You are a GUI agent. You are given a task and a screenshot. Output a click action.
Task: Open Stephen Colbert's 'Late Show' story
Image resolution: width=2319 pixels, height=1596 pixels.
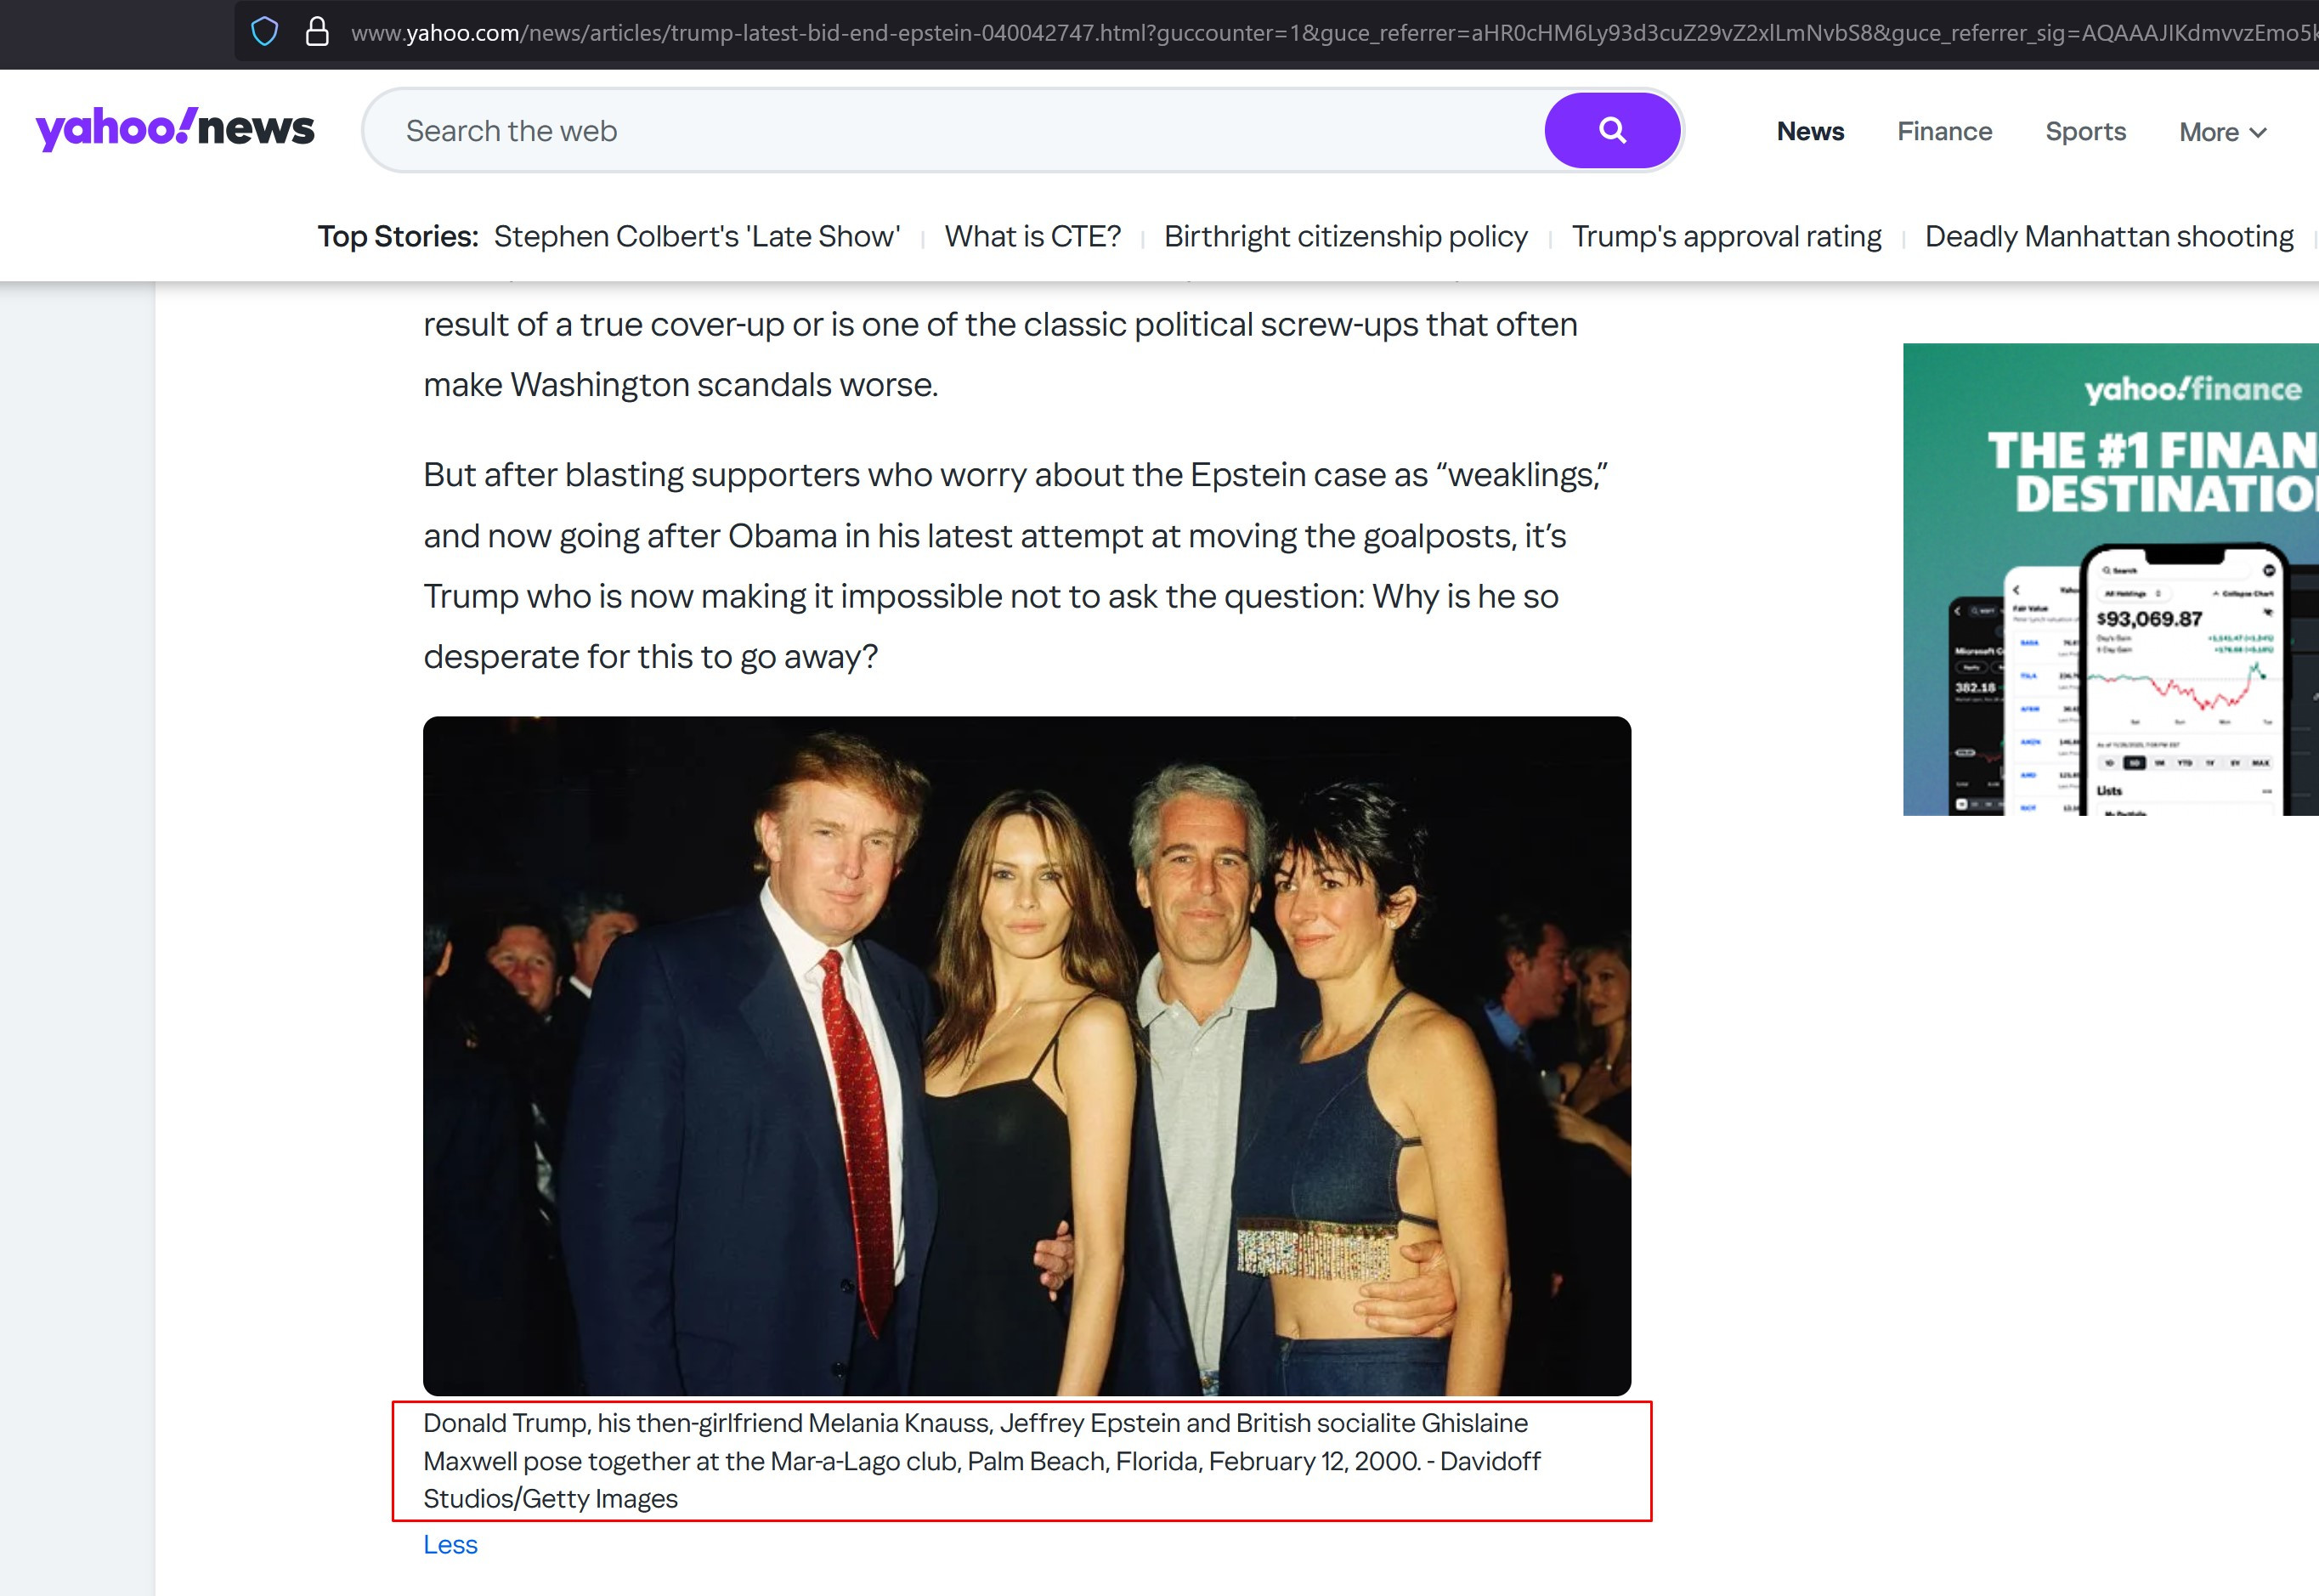point(696,236)
